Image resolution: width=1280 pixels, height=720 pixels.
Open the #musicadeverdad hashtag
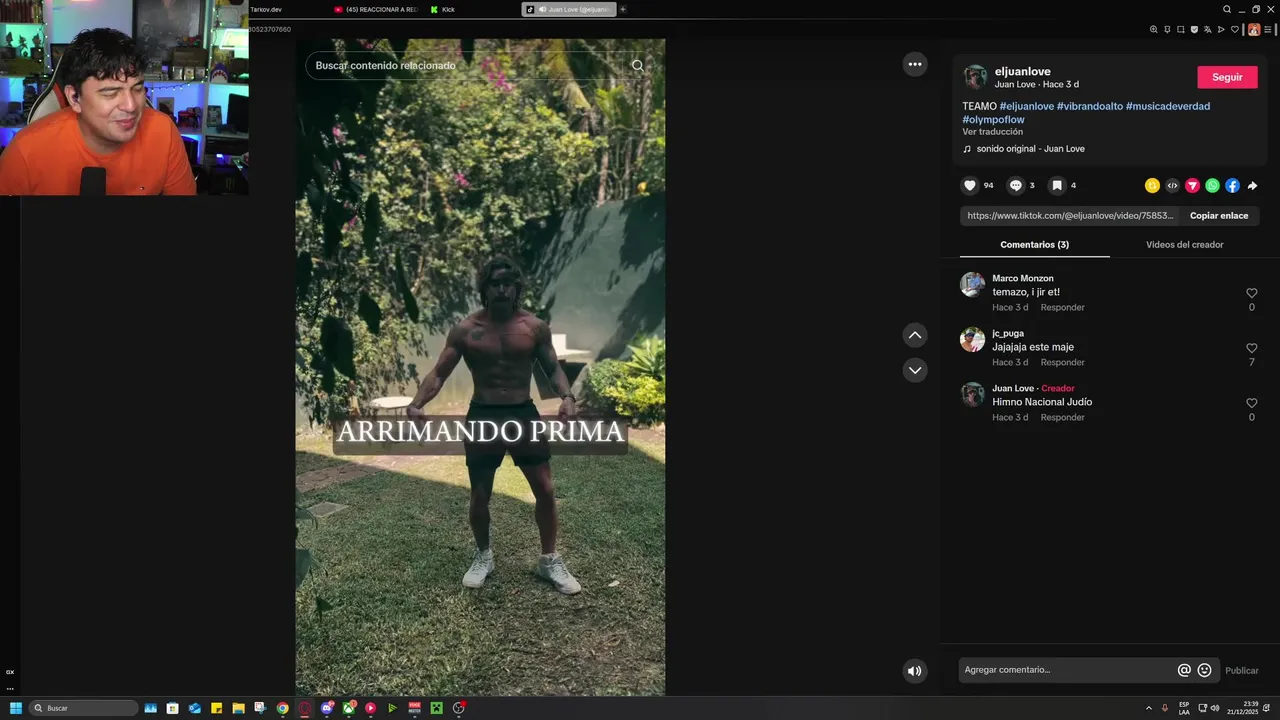(x=1168, y=106)
